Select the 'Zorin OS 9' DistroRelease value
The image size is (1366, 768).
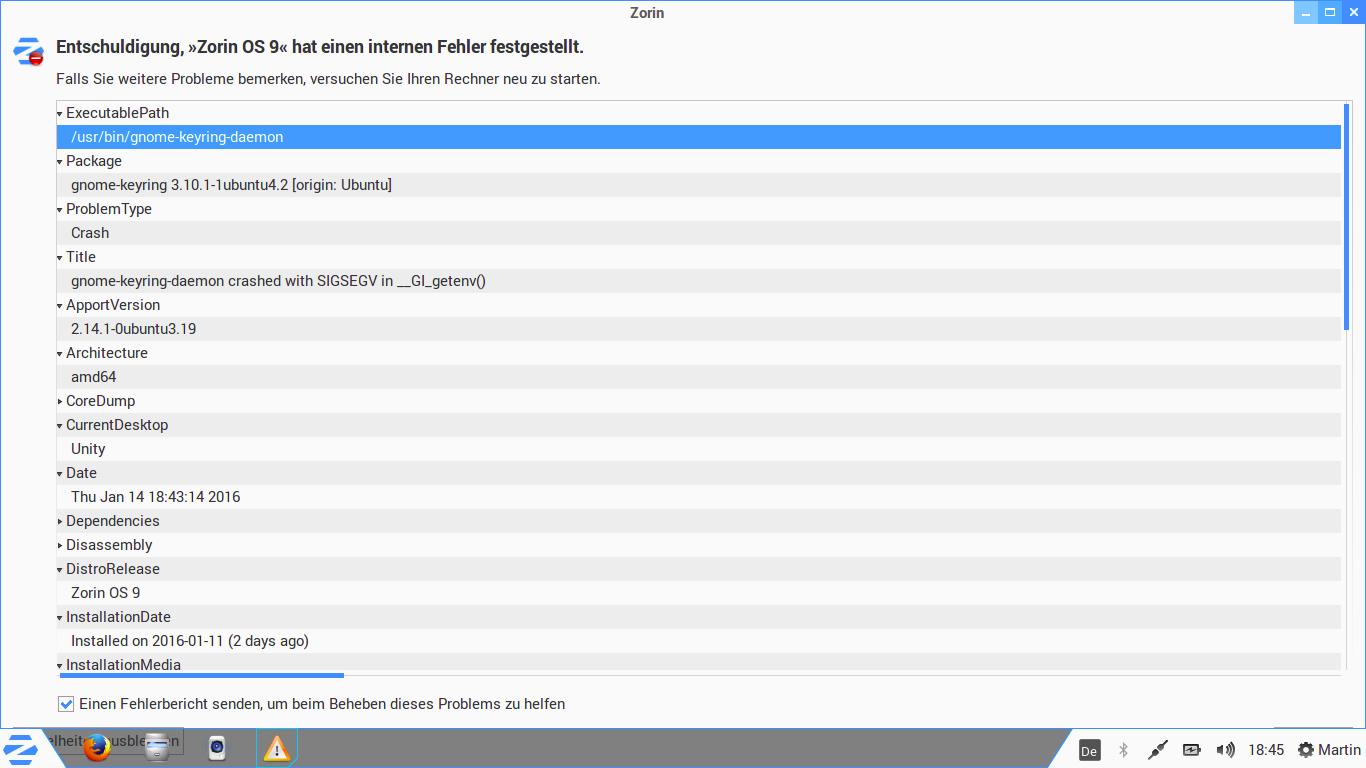pyautogui.click(x=105, y=593)
